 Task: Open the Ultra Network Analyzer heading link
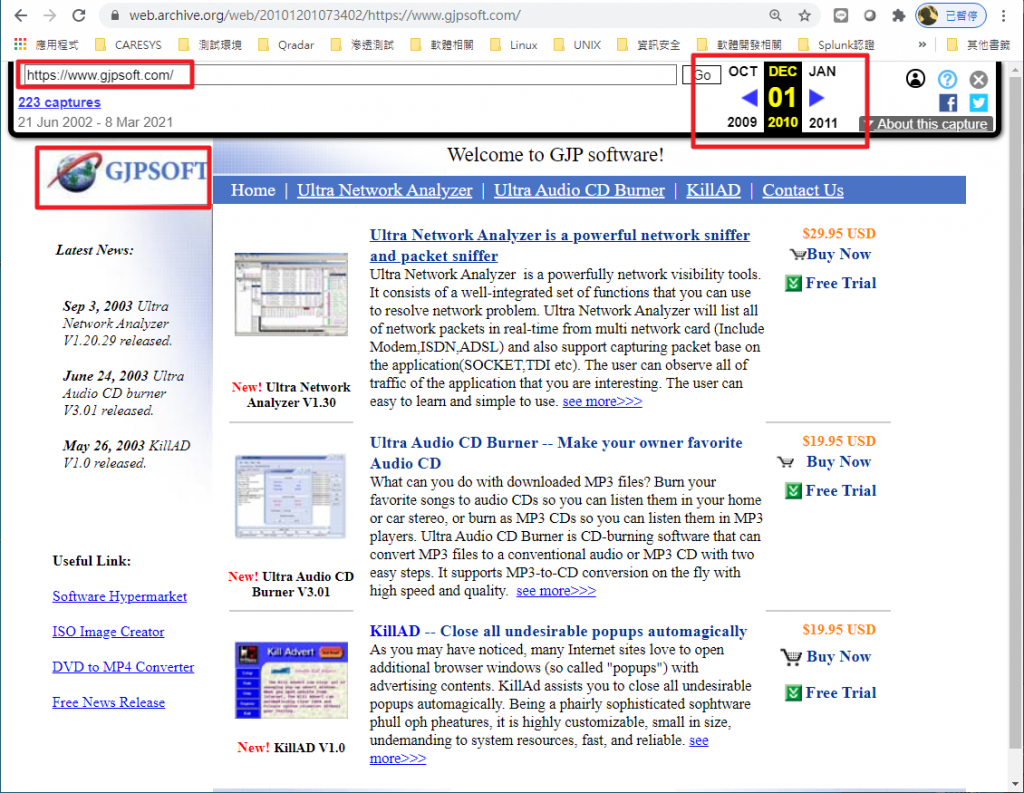560,245
